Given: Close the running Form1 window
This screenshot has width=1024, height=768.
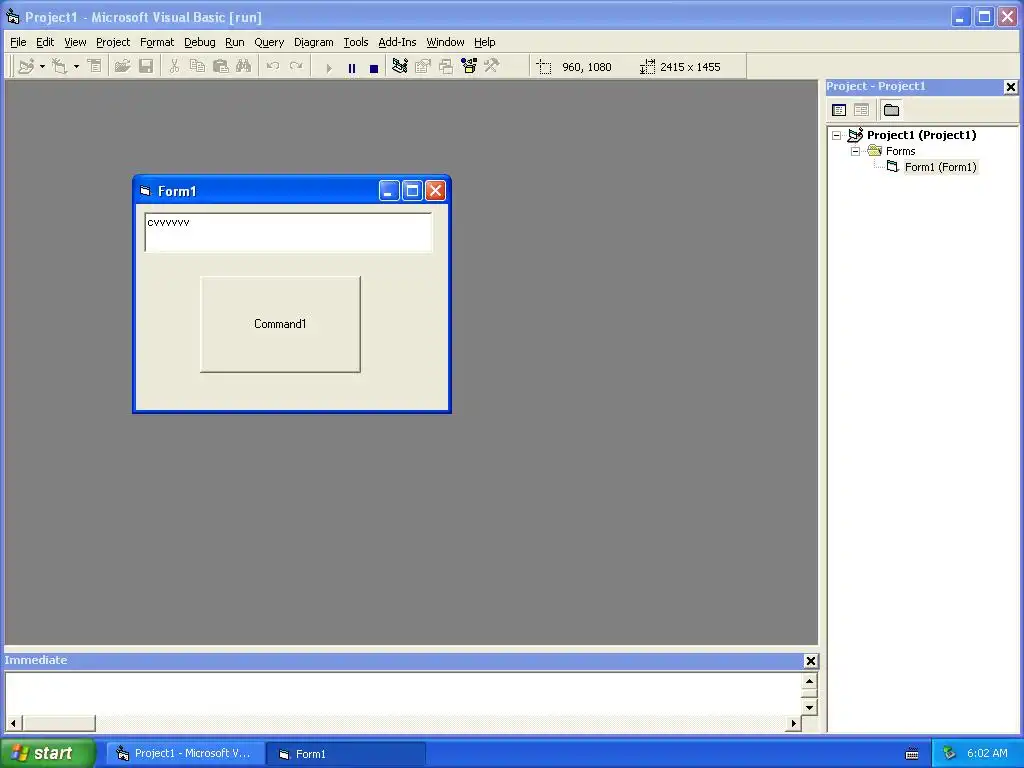Looking at the screenshot, I should point(436,191).
